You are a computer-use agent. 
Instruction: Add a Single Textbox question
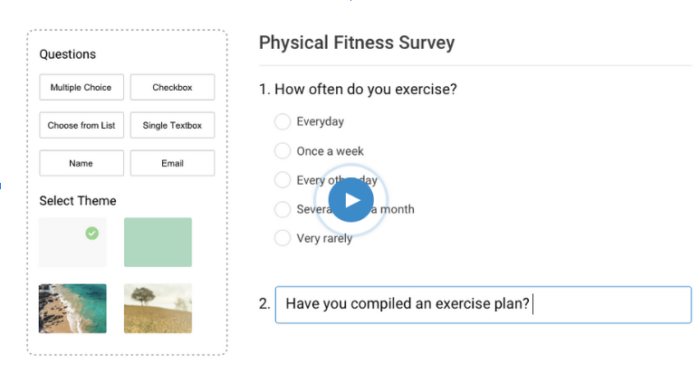tap(172, 125)
